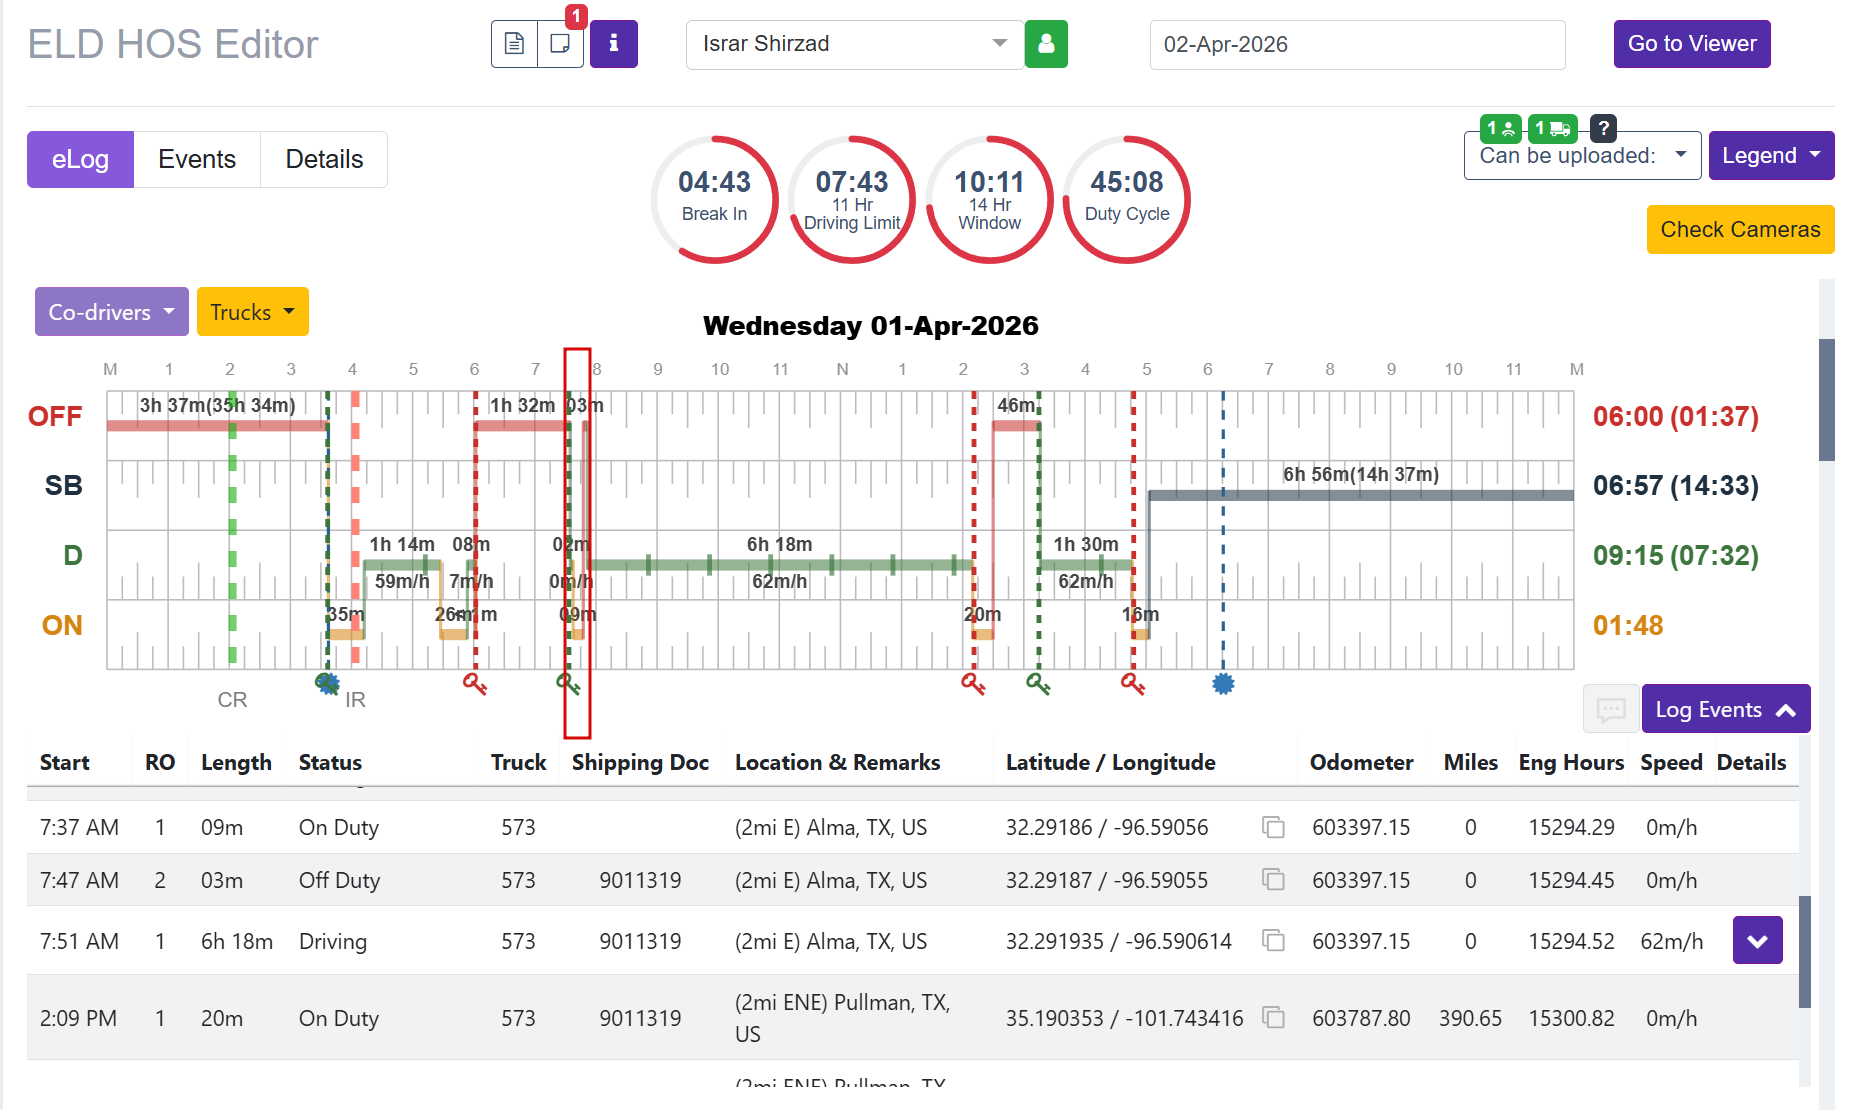Click the 3h 37m off duty segment

pyautogui.click(x=217, y=426)
